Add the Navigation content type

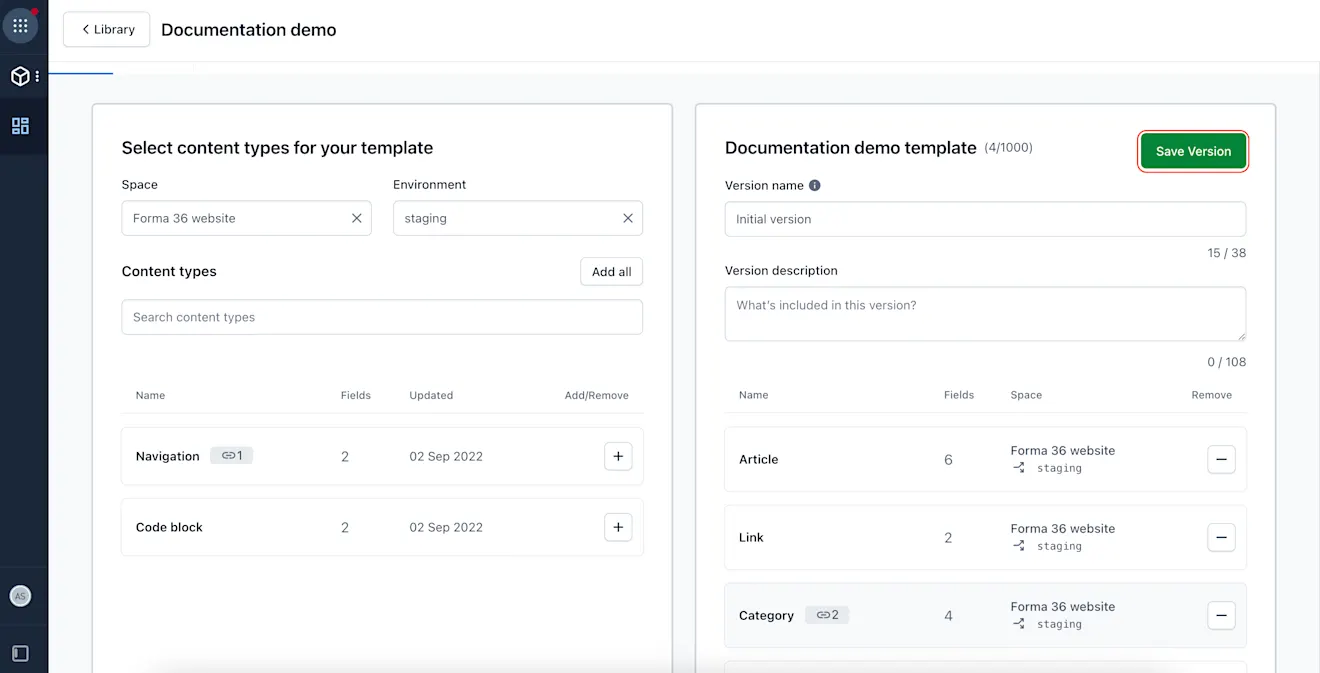(618, 456)
